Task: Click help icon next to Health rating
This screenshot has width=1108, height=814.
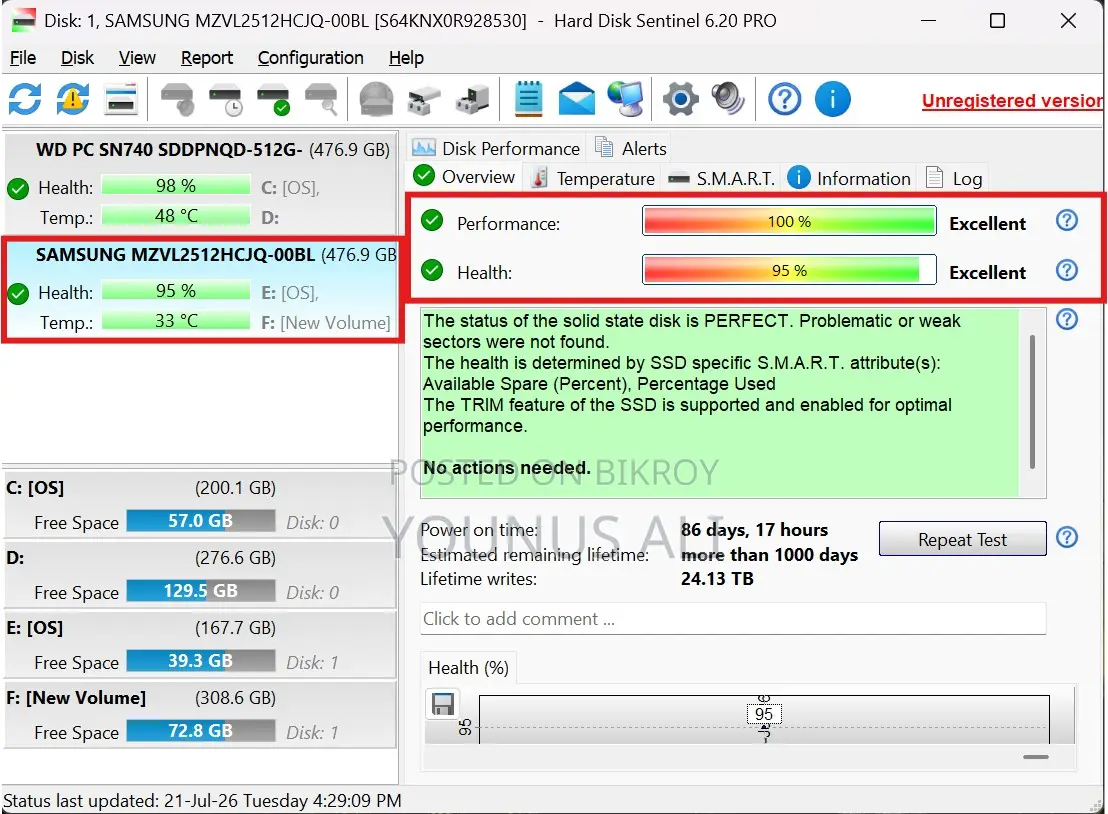Action: pos(1066,270)
